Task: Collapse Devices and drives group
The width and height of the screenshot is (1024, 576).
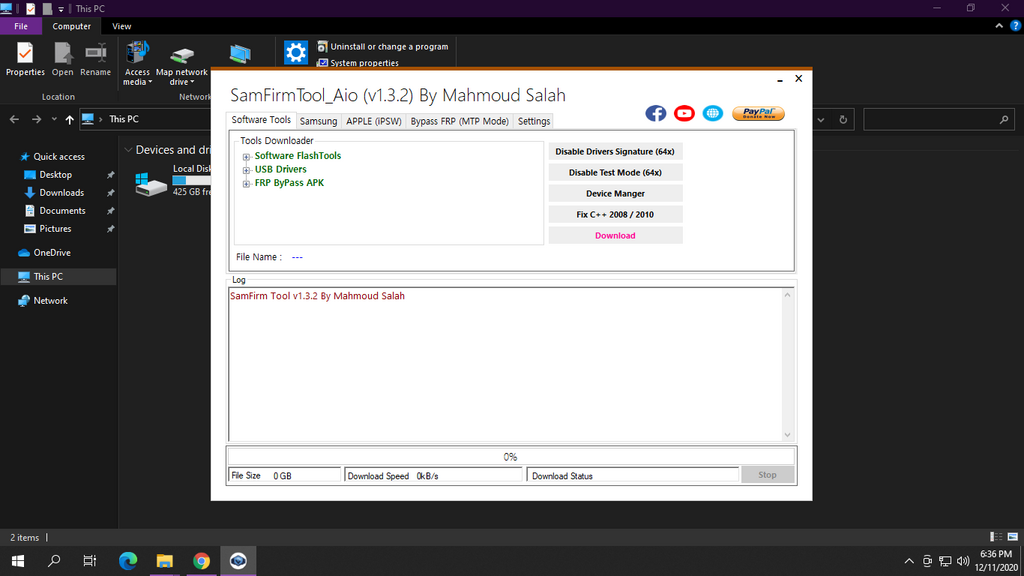Action: 129,150
